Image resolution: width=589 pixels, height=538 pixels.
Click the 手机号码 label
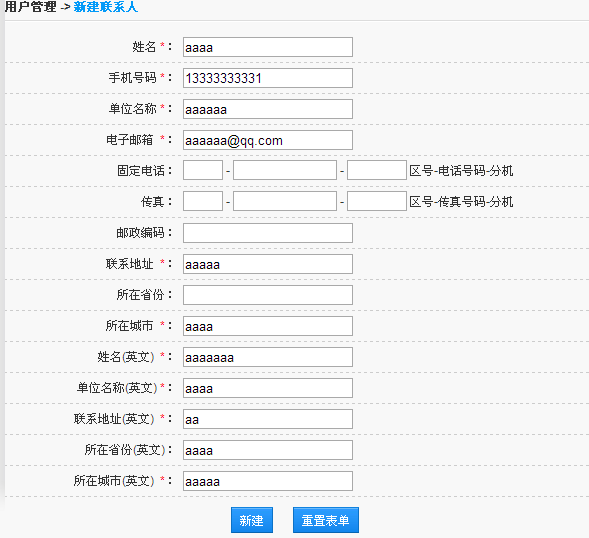click(133, 78)
